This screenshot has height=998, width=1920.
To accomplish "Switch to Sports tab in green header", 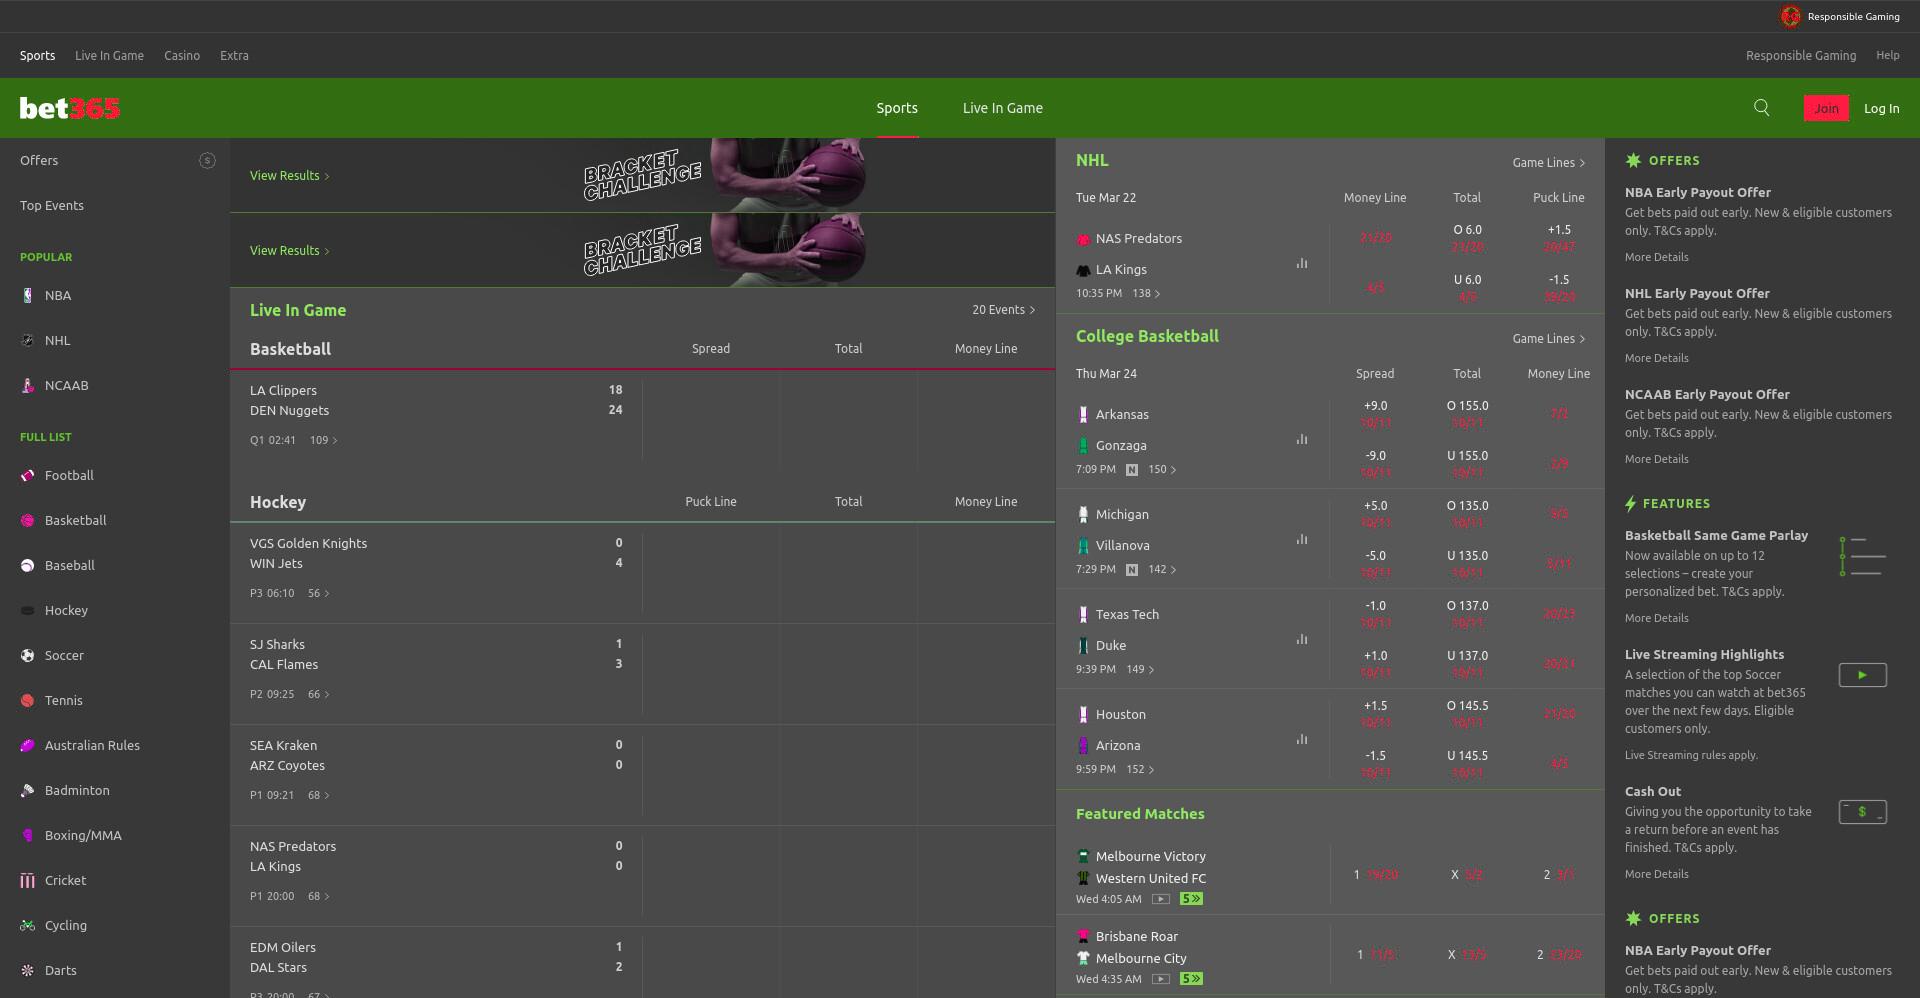I will click(897, 108).
